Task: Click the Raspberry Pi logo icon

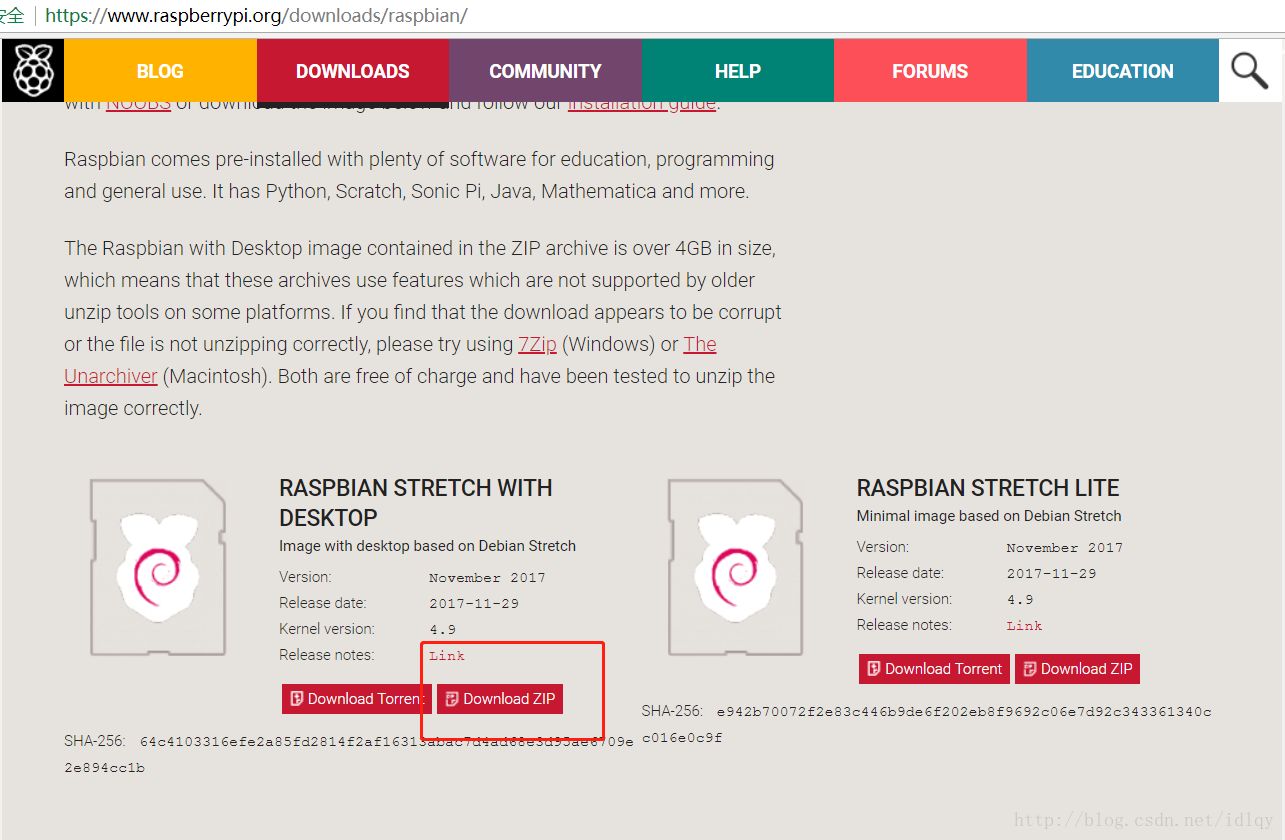Action: point(32,71)
